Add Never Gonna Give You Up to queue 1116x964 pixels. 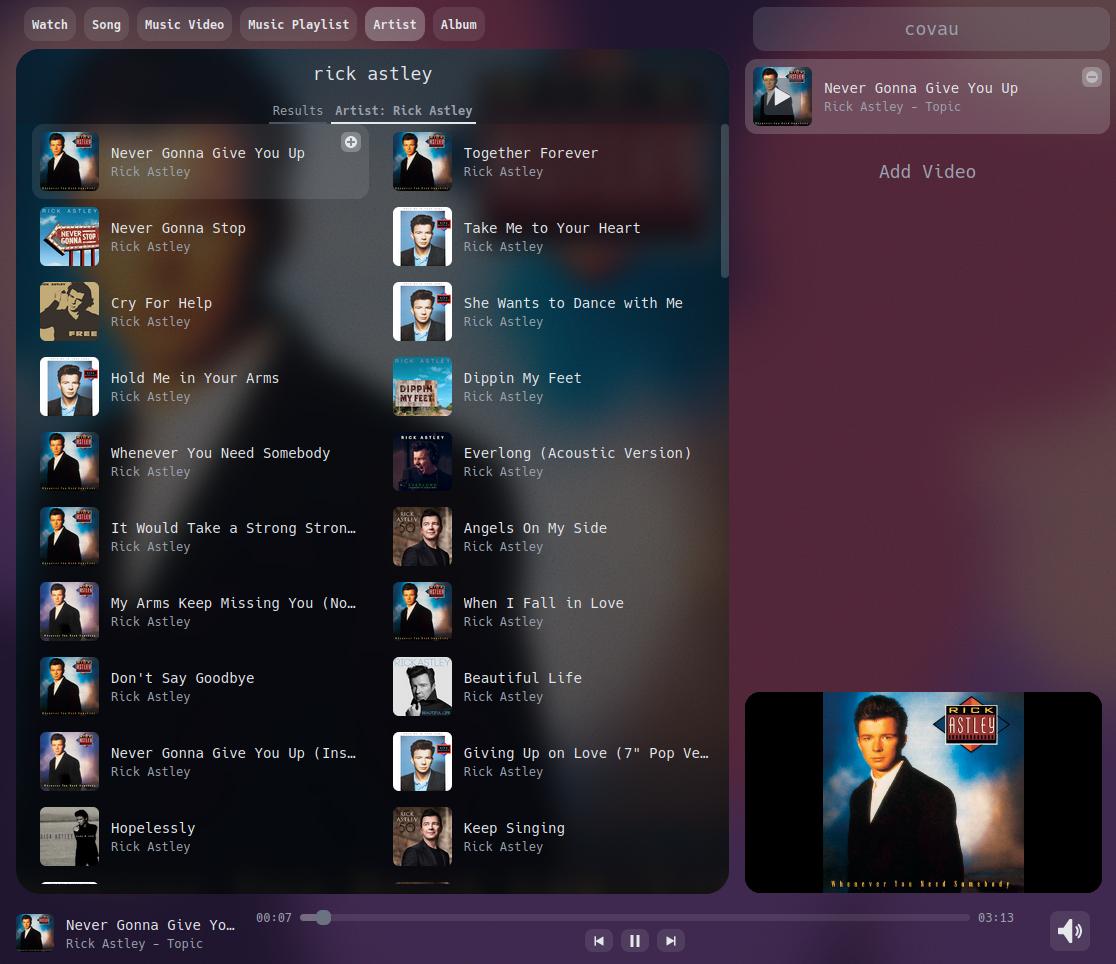(x=351, y=142)
